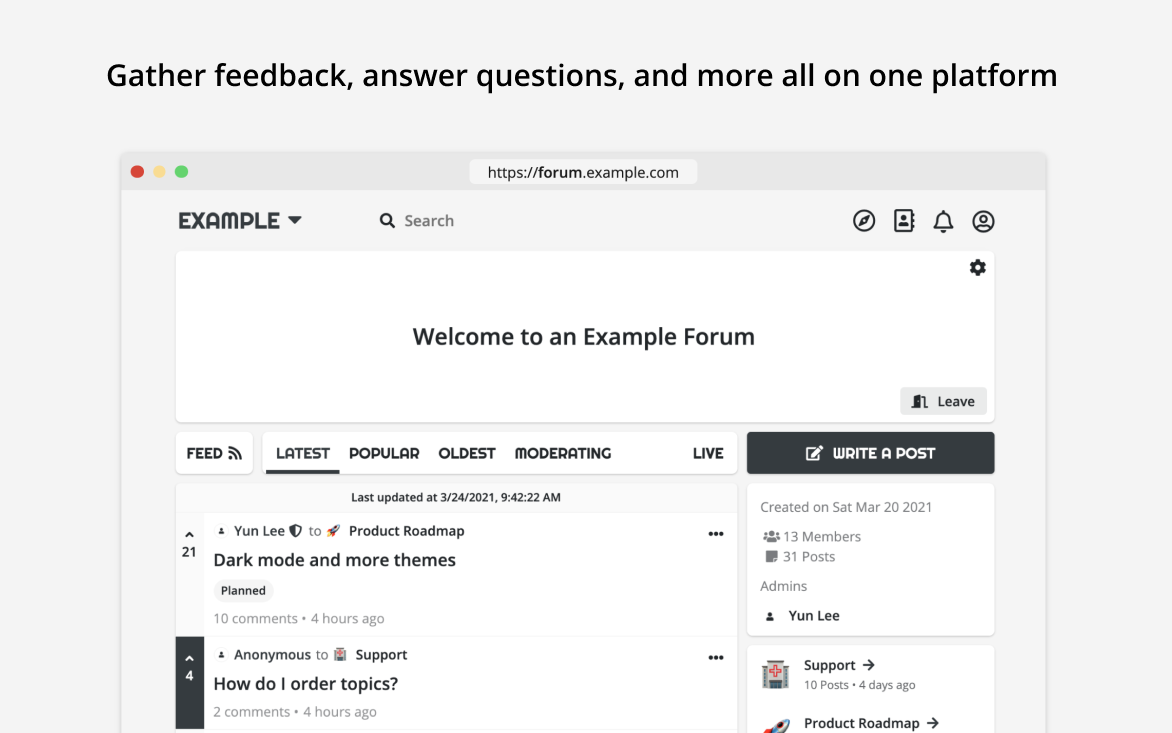Open Yun Lee author name in post
The height and width of the screenshot is (733, 1172).
pyautogui.click(x=259, y=531)
